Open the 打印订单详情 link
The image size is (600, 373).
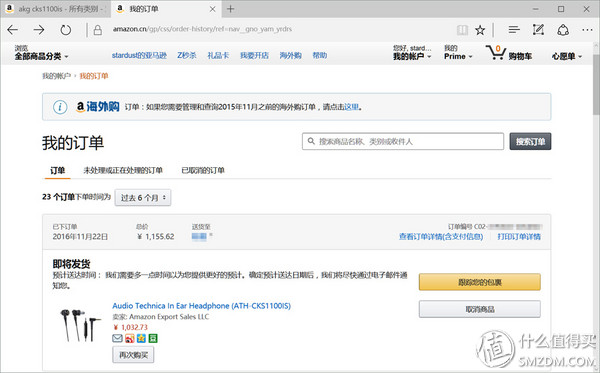(519, 237)
